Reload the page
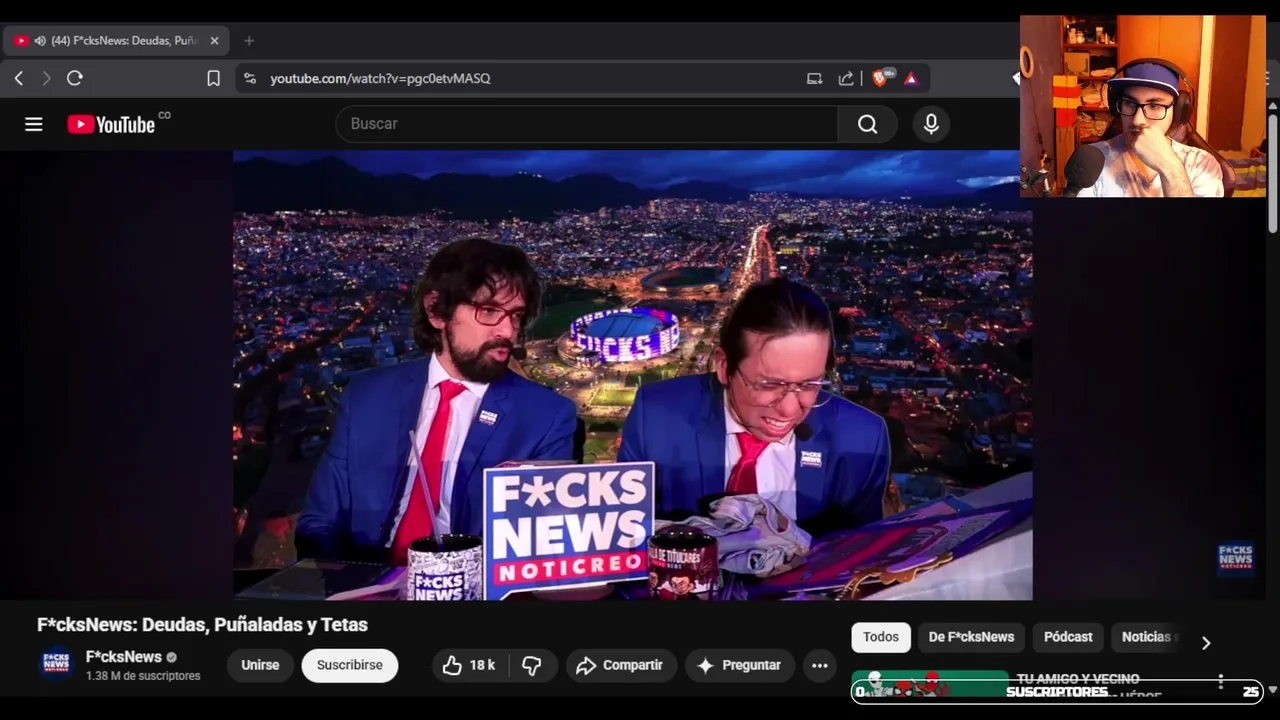The image size is (1280, 720). (75, 78)
